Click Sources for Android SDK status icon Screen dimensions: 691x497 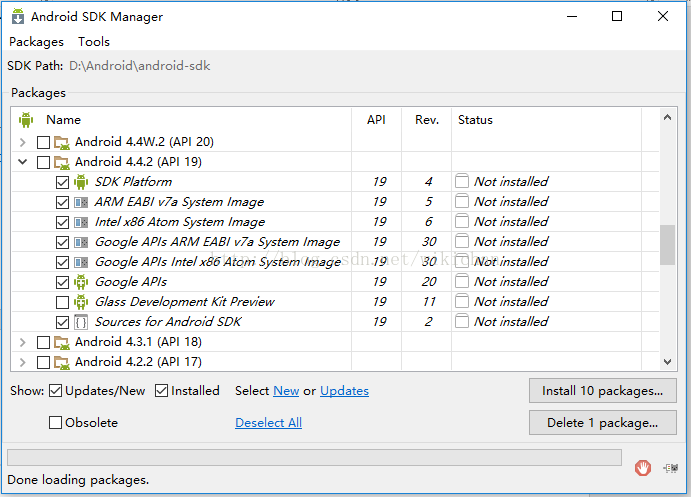click(x=462, y=321)
